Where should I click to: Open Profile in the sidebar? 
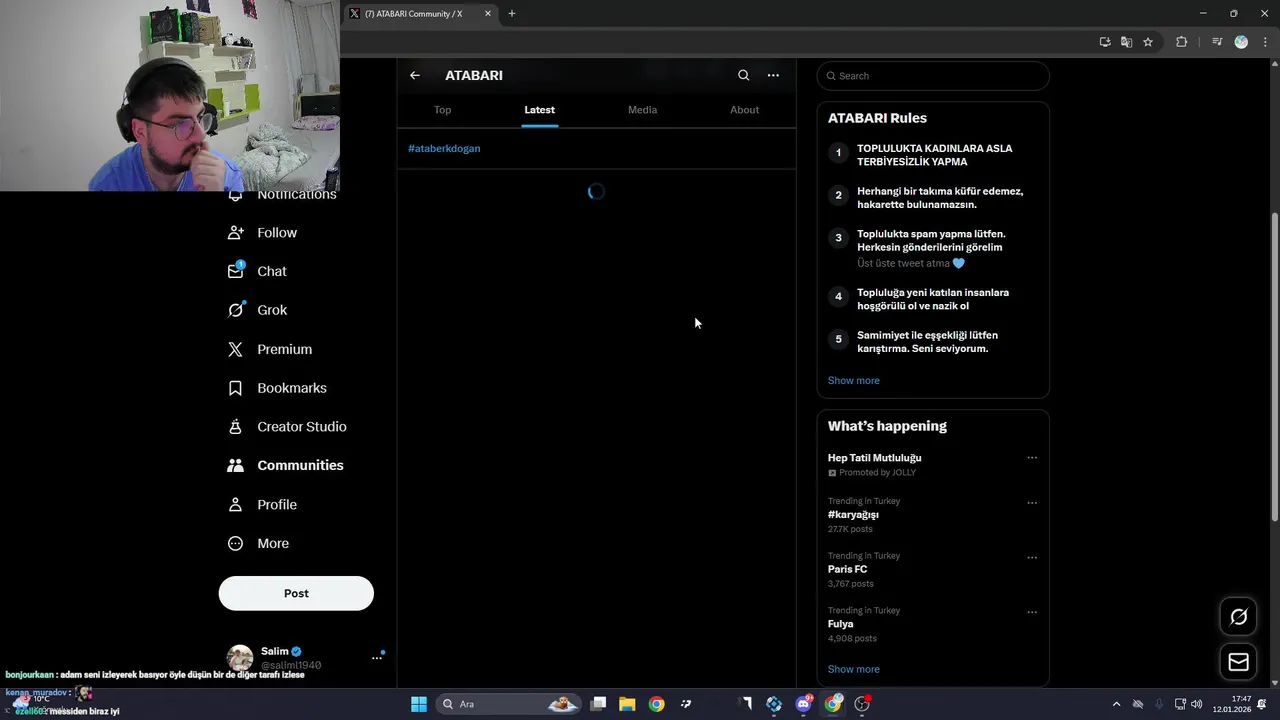[263, 505]
